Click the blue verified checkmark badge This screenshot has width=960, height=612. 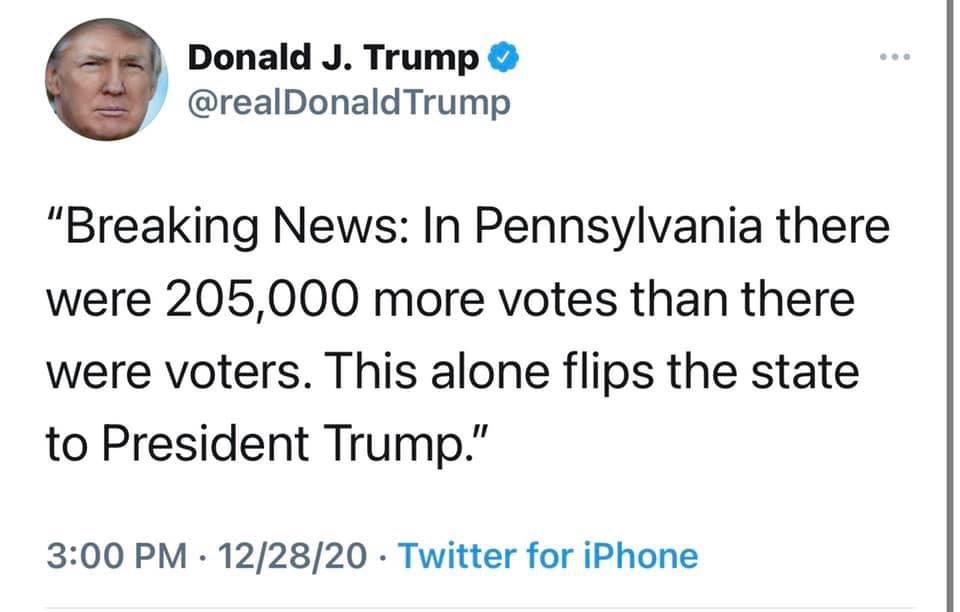[x=501, y=60]
